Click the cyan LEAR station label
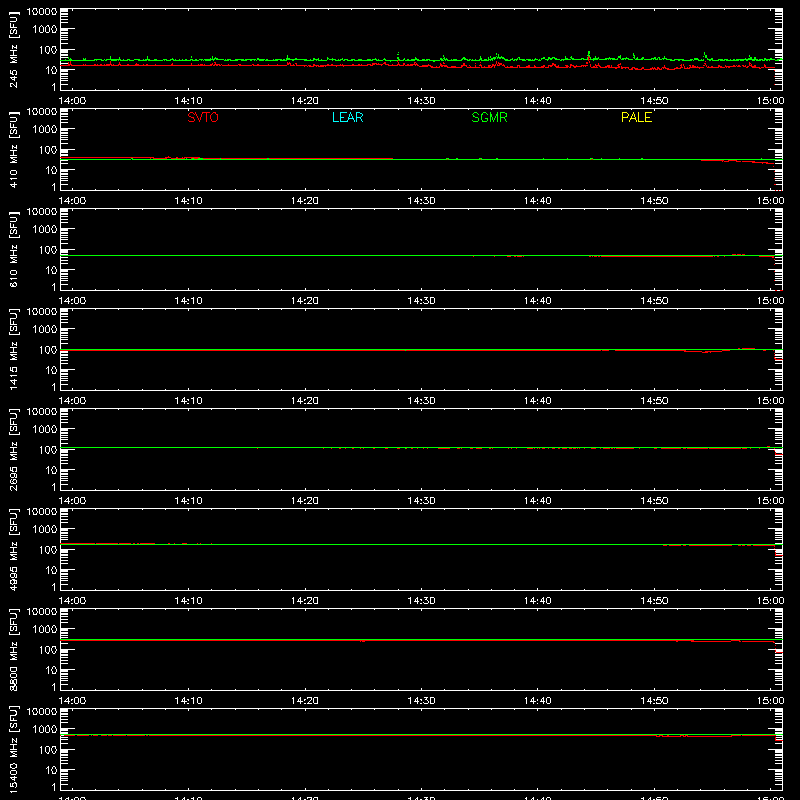Image resolution: width=800 pixels, height=800 pixels. click(x=347, y=117)
